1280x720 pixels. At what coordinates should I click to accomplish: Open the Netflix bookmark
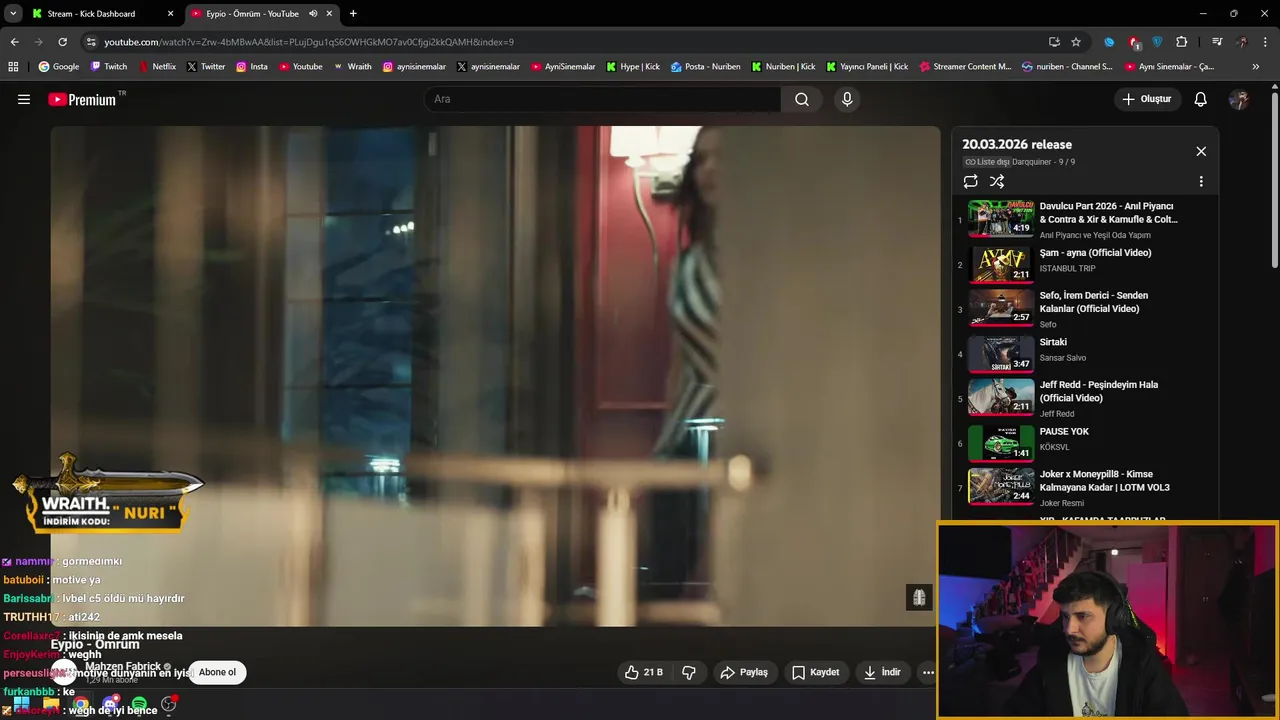pos(157,67)
